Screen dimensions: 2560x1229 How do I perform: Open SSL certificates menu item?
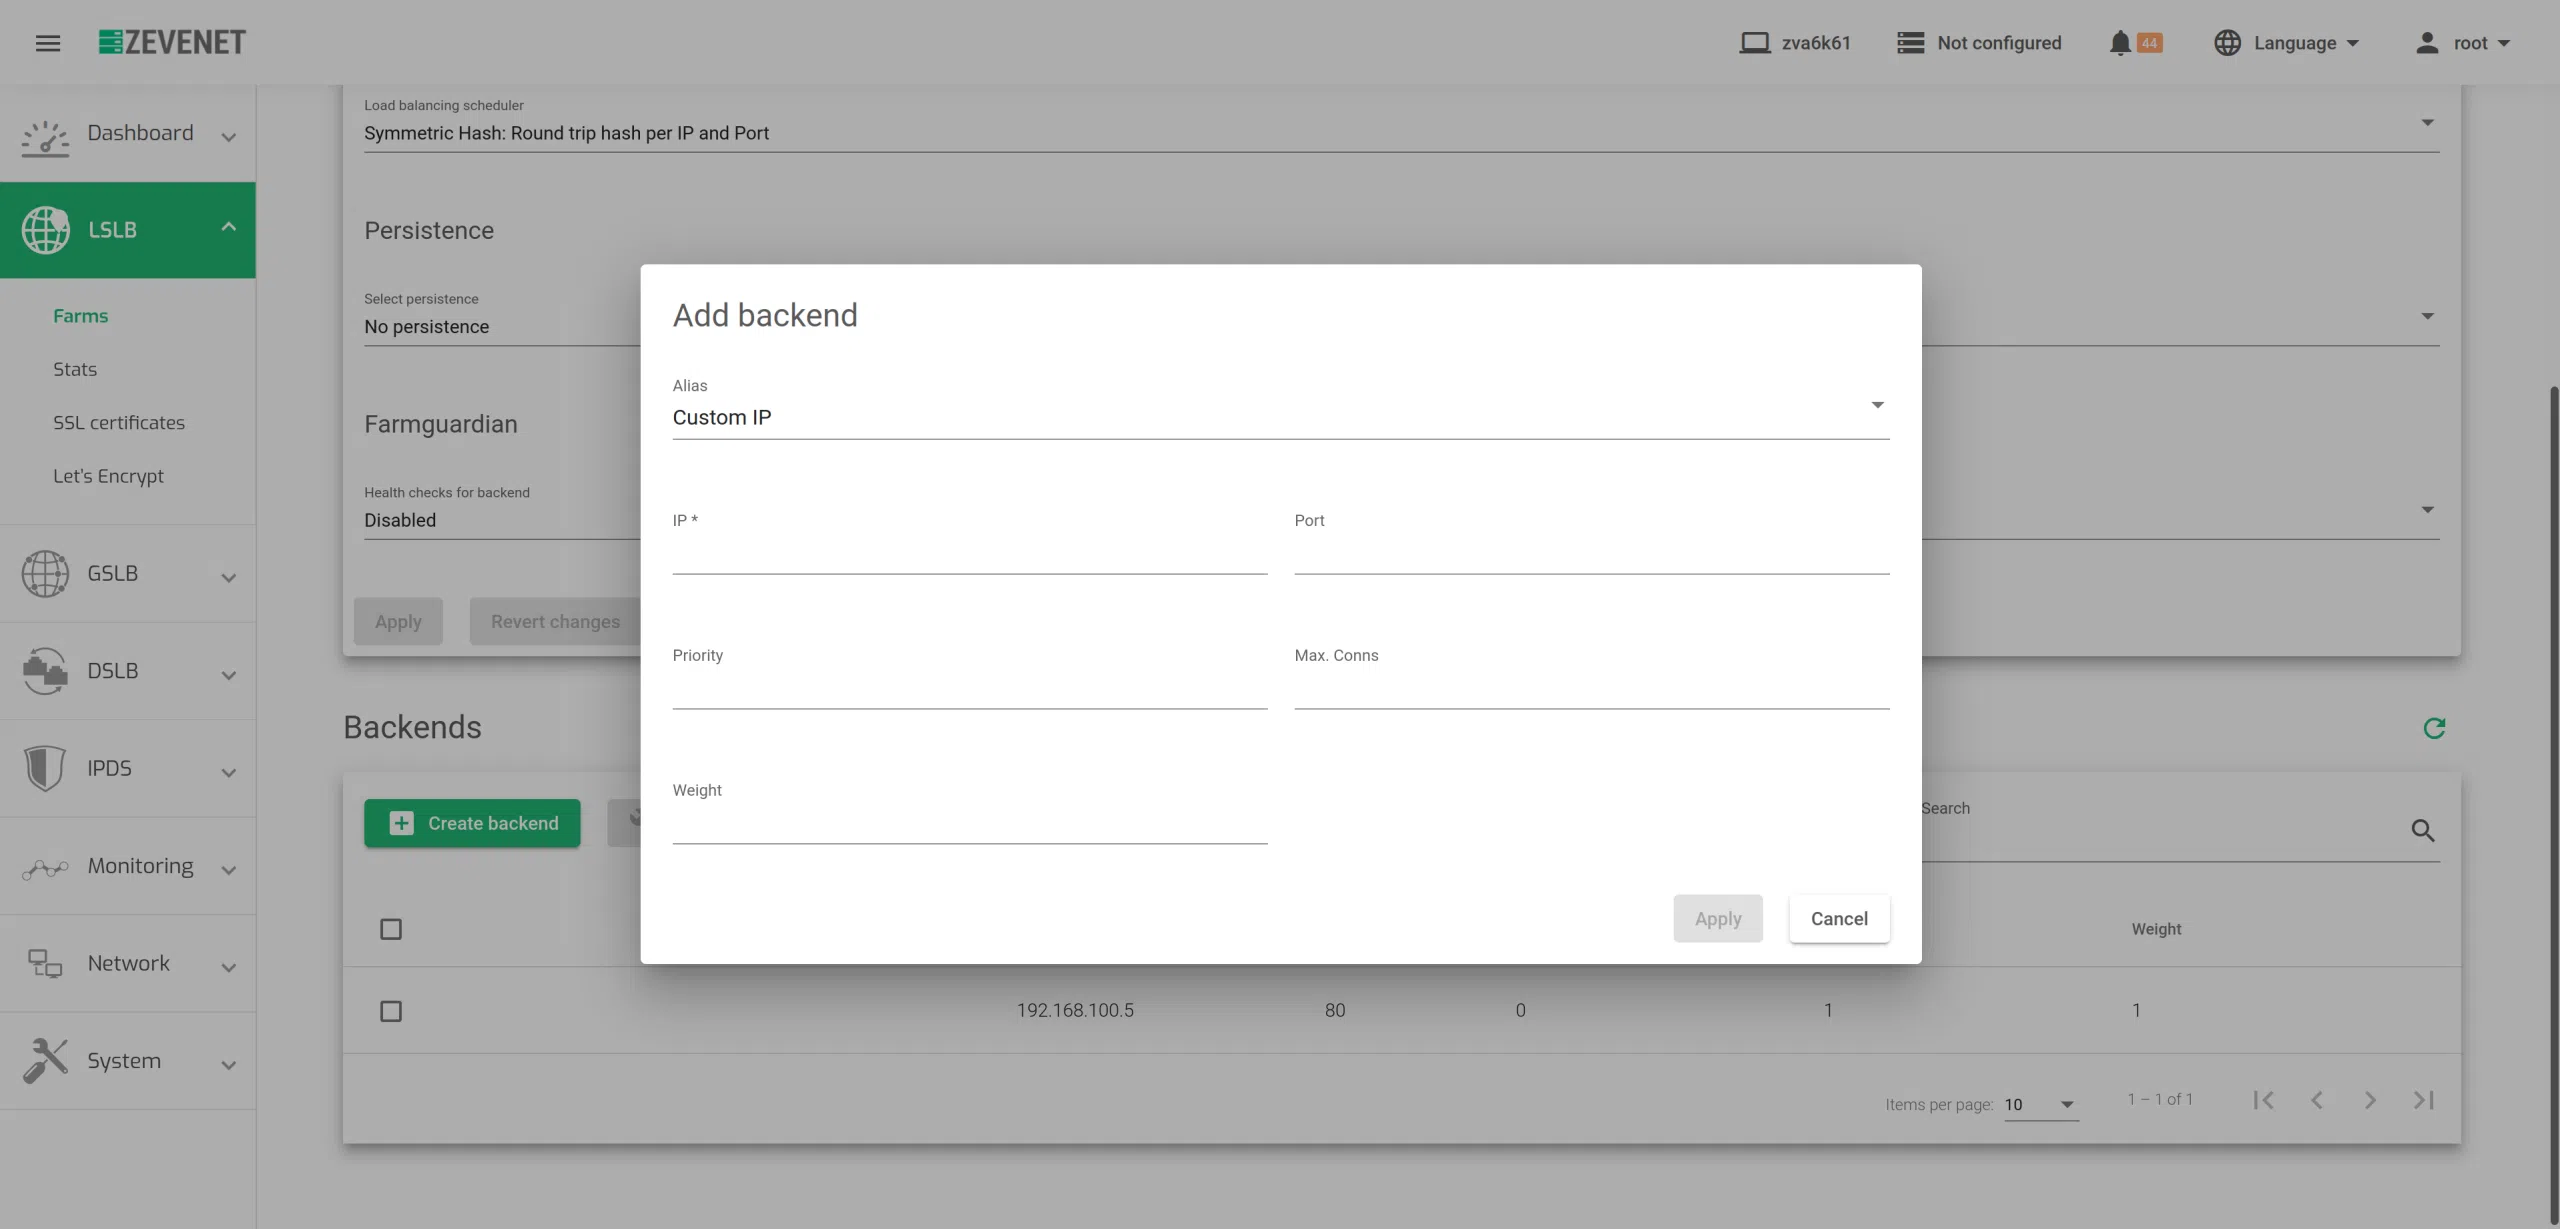click(119, 423)
